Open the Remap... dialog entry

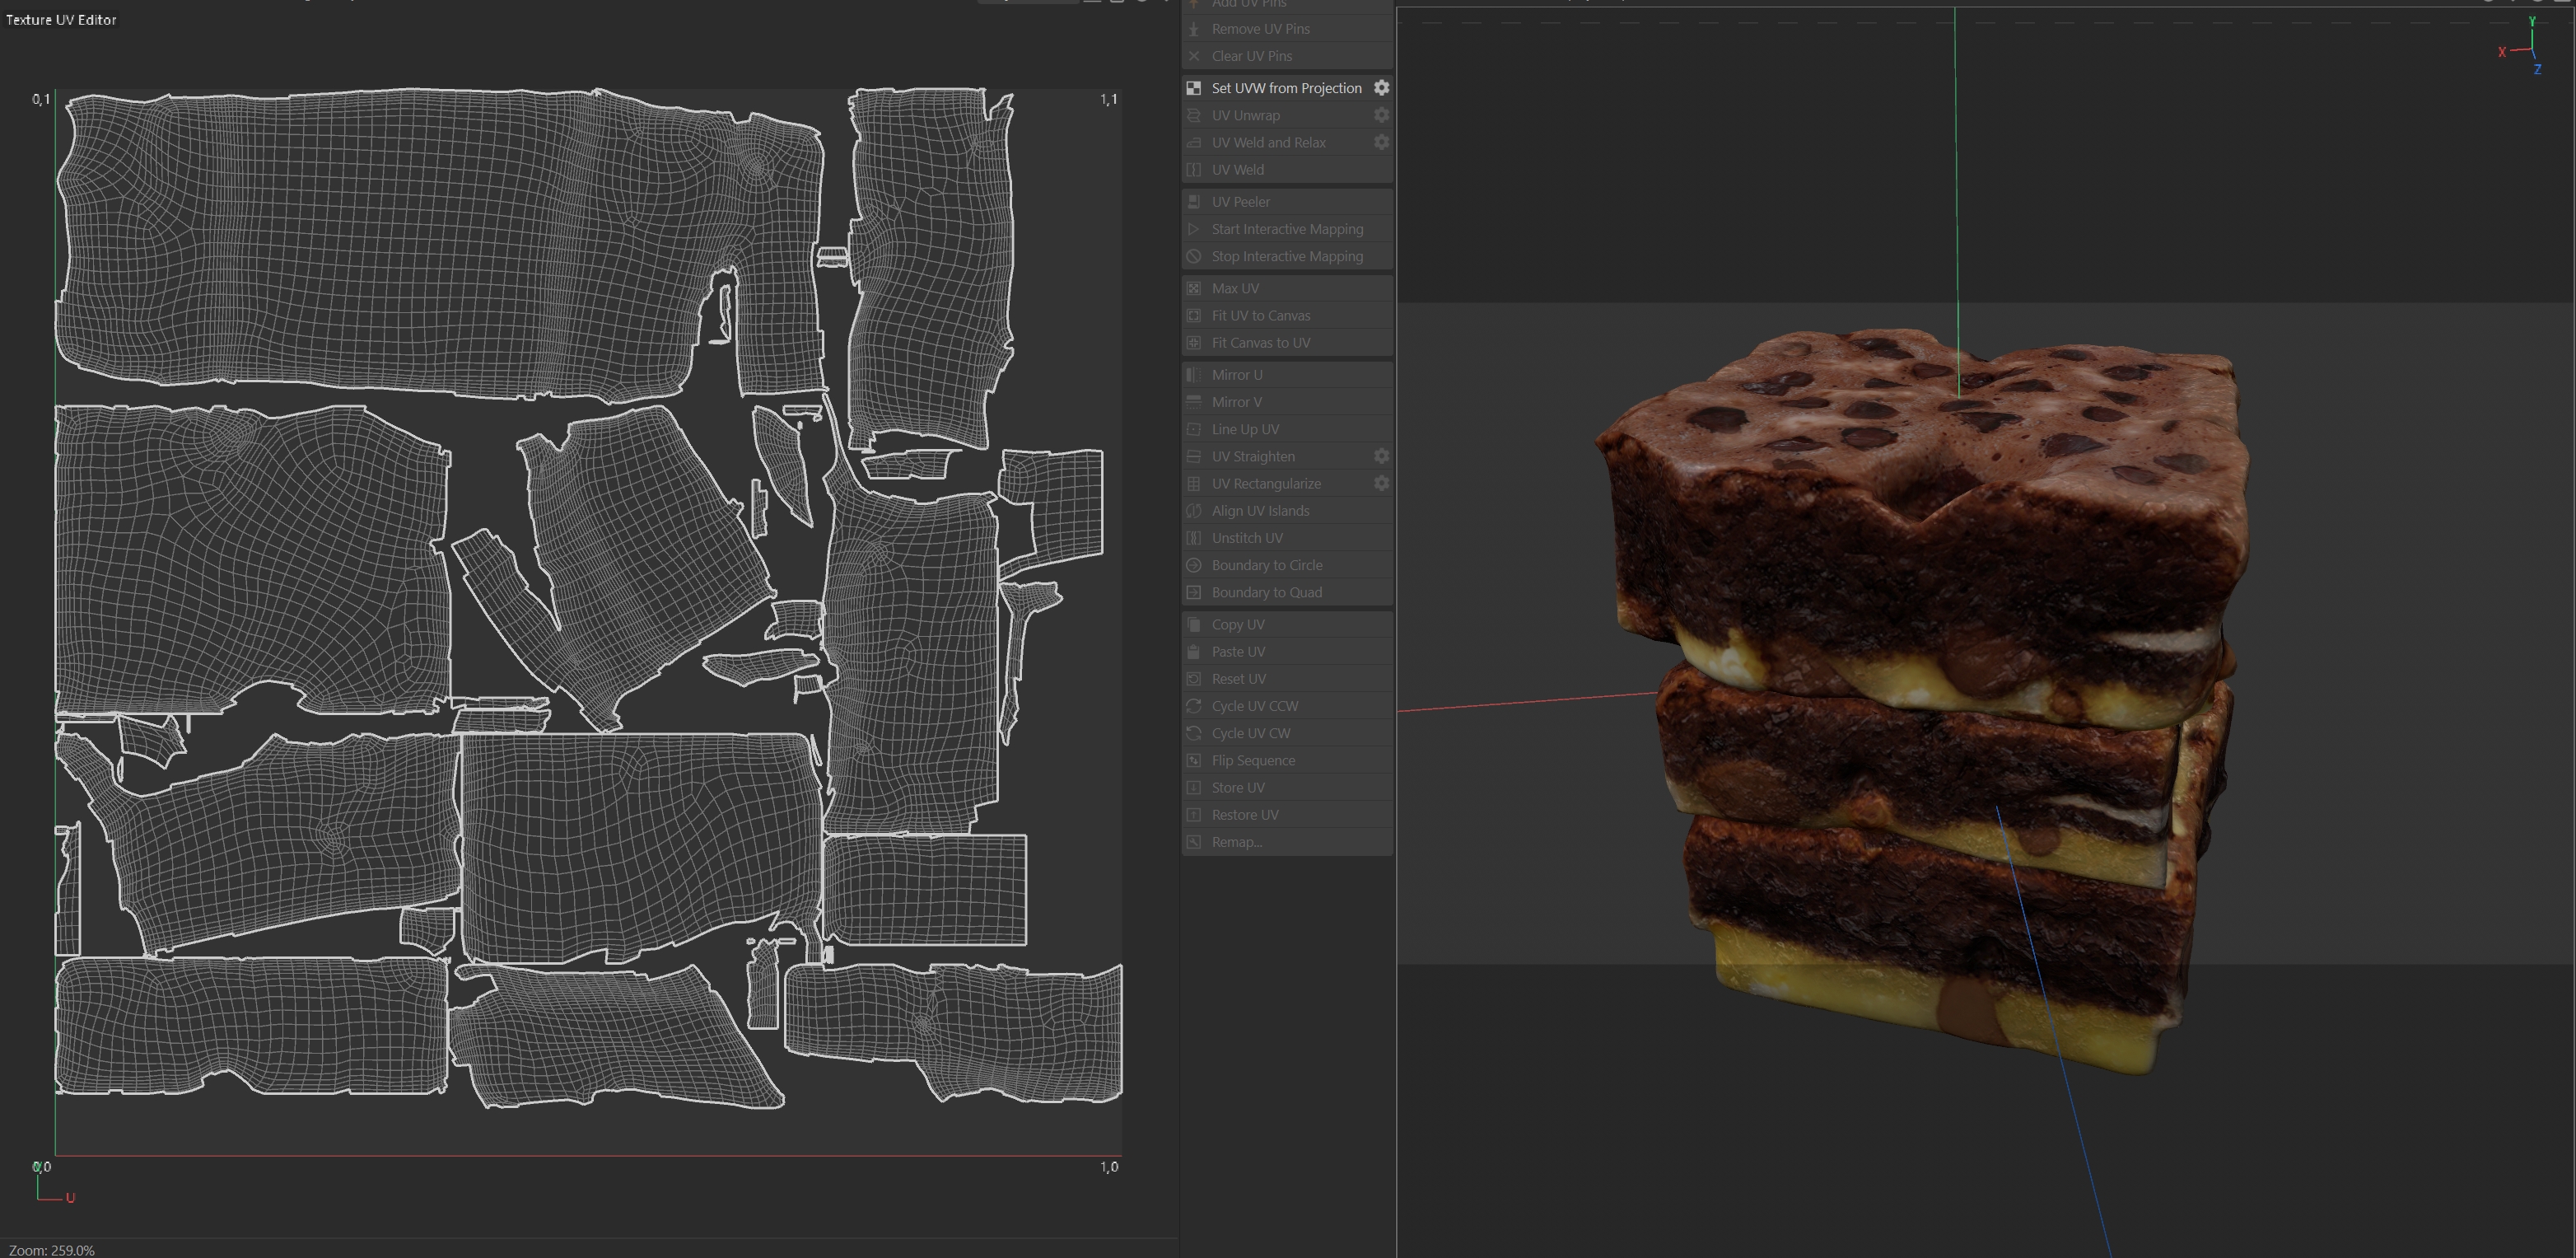1236,842
